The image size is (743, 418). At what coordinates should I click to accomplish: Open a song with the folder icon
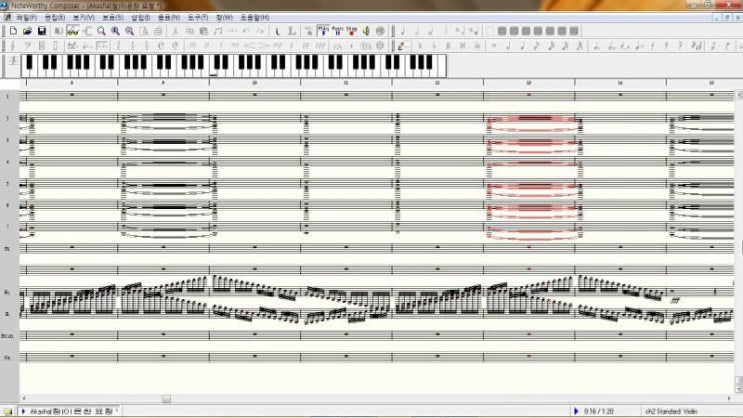click(x=26, y=31)
